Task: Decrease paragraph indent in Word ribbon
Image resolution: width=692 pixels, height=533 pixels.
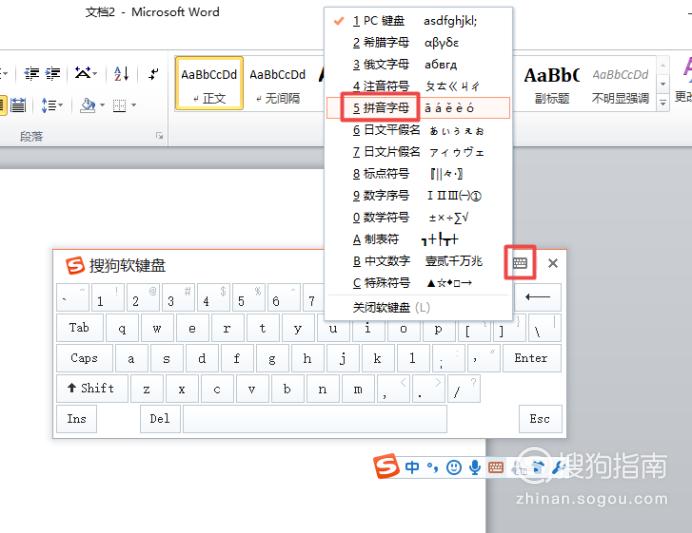Action: tap(31, 73)
